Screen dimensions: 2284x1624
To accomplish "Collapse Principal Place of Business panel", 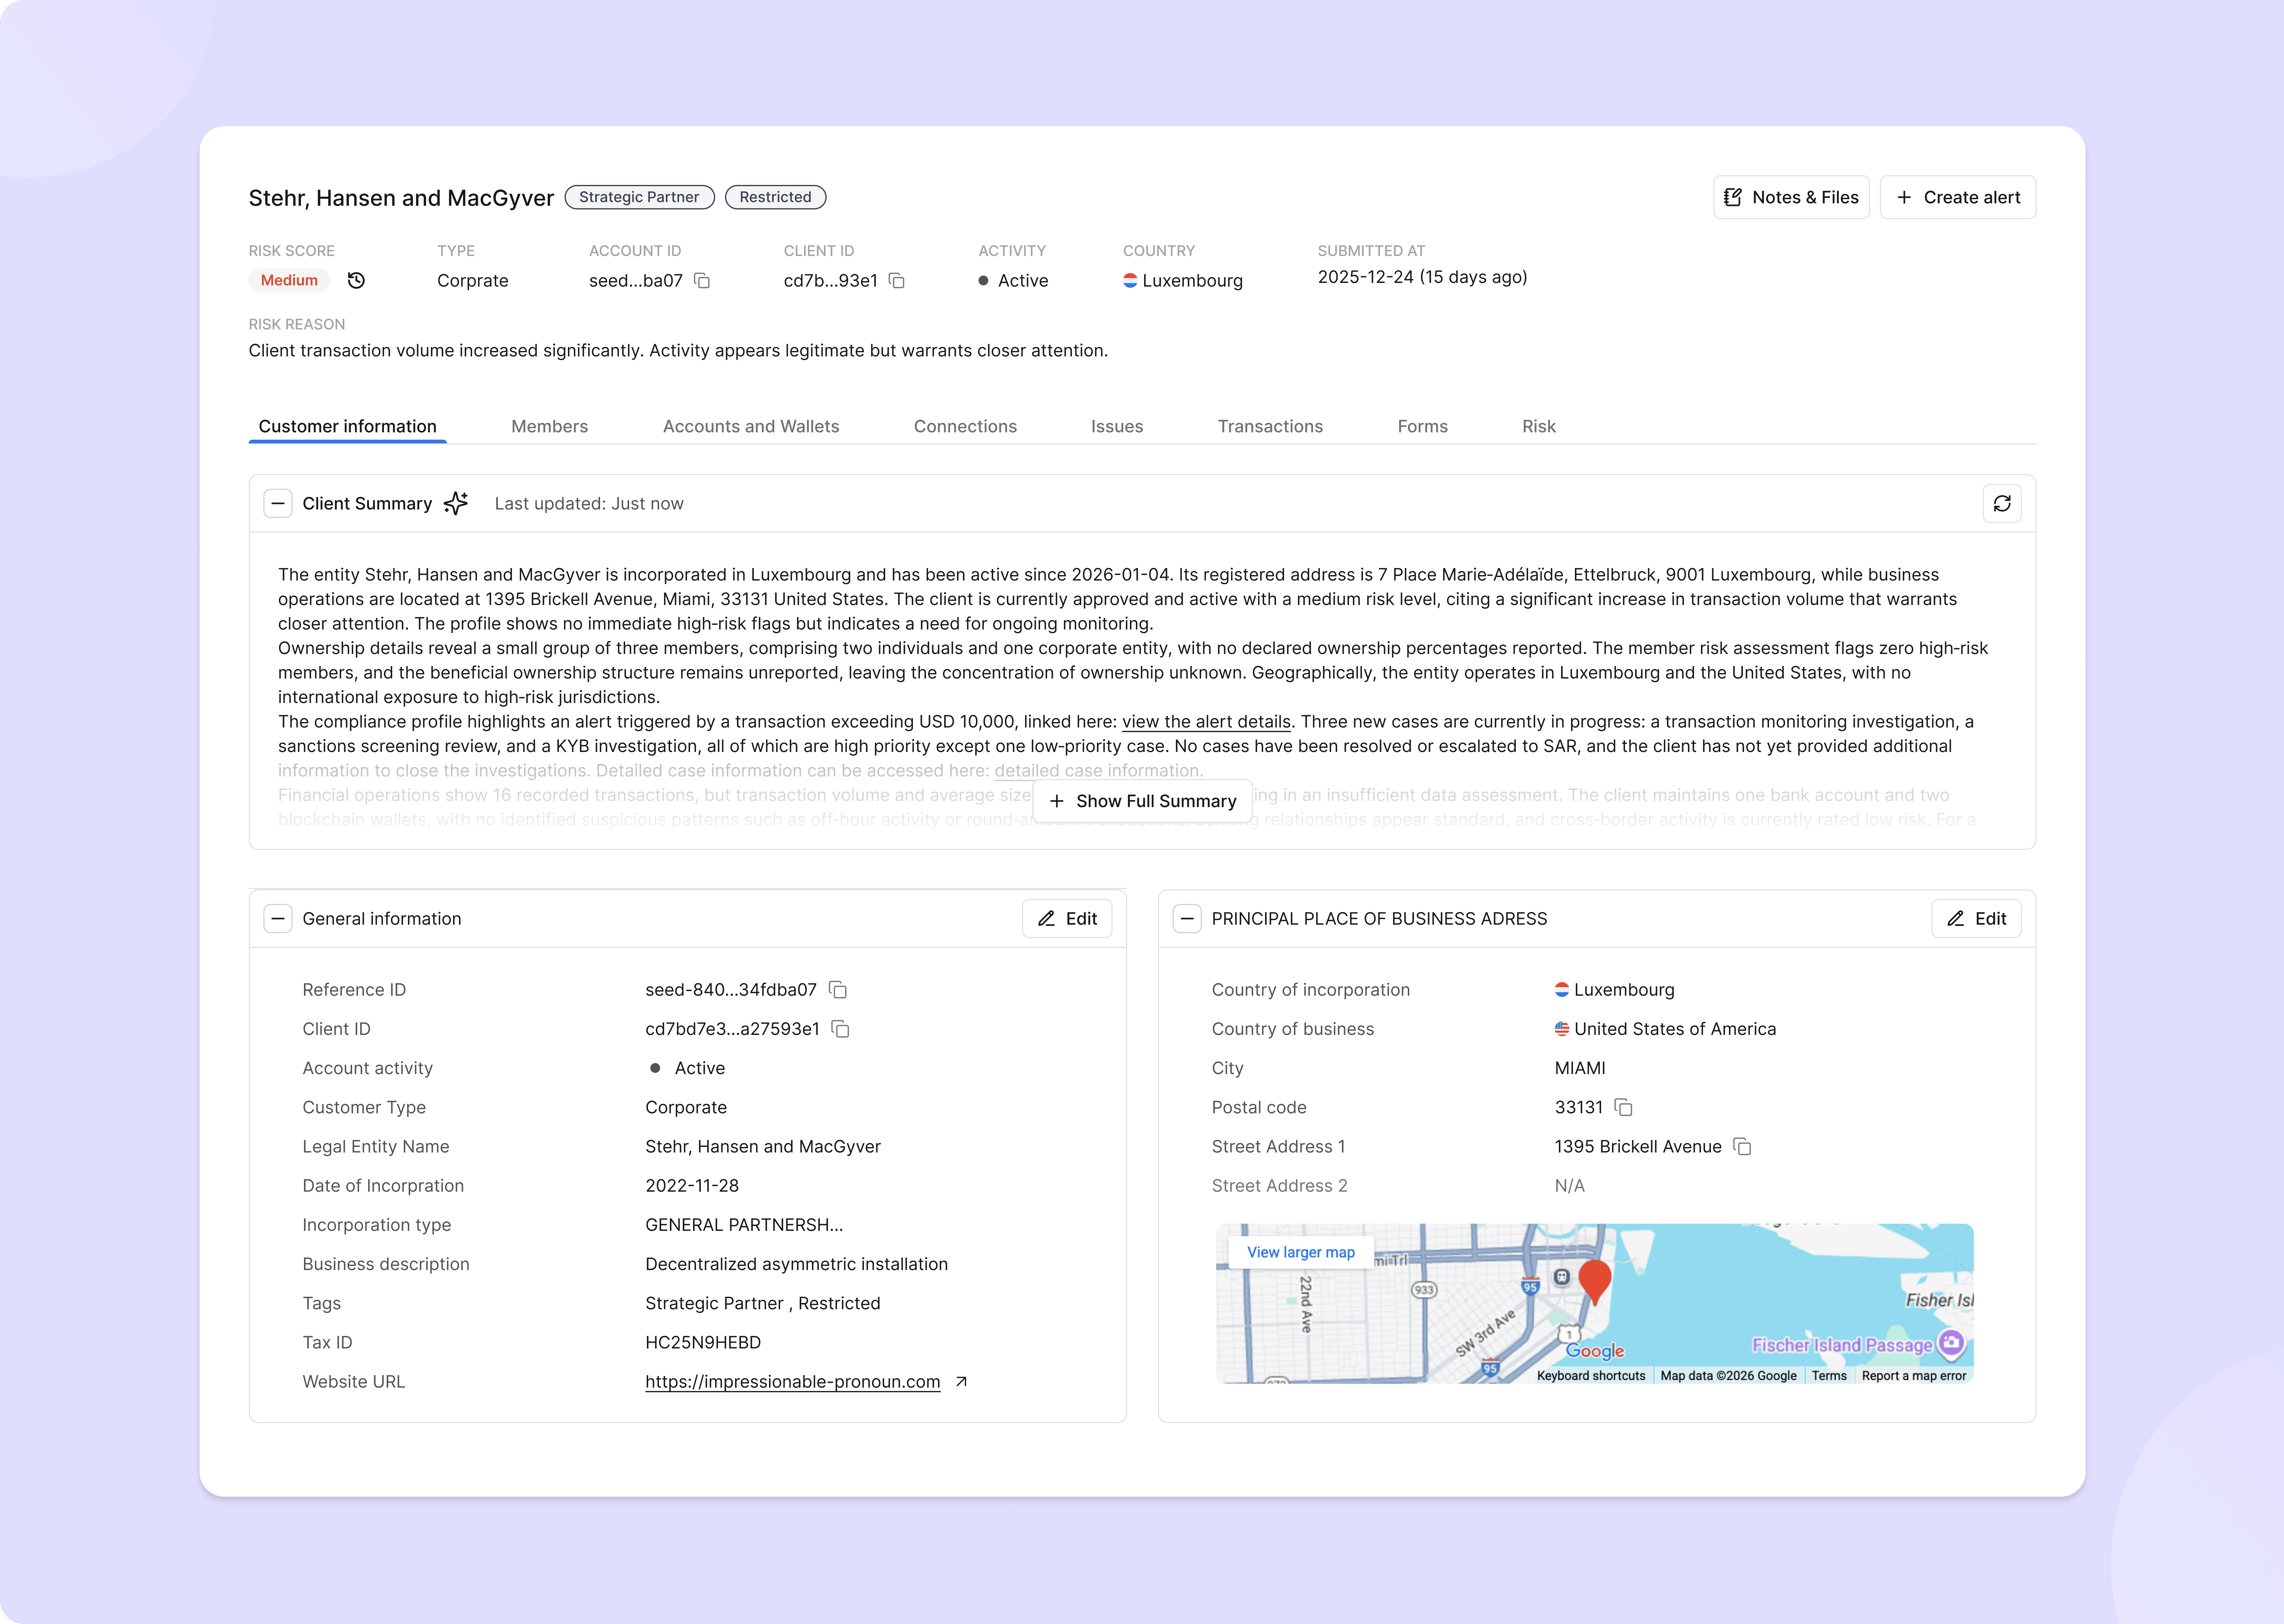I will (1187, 919).
